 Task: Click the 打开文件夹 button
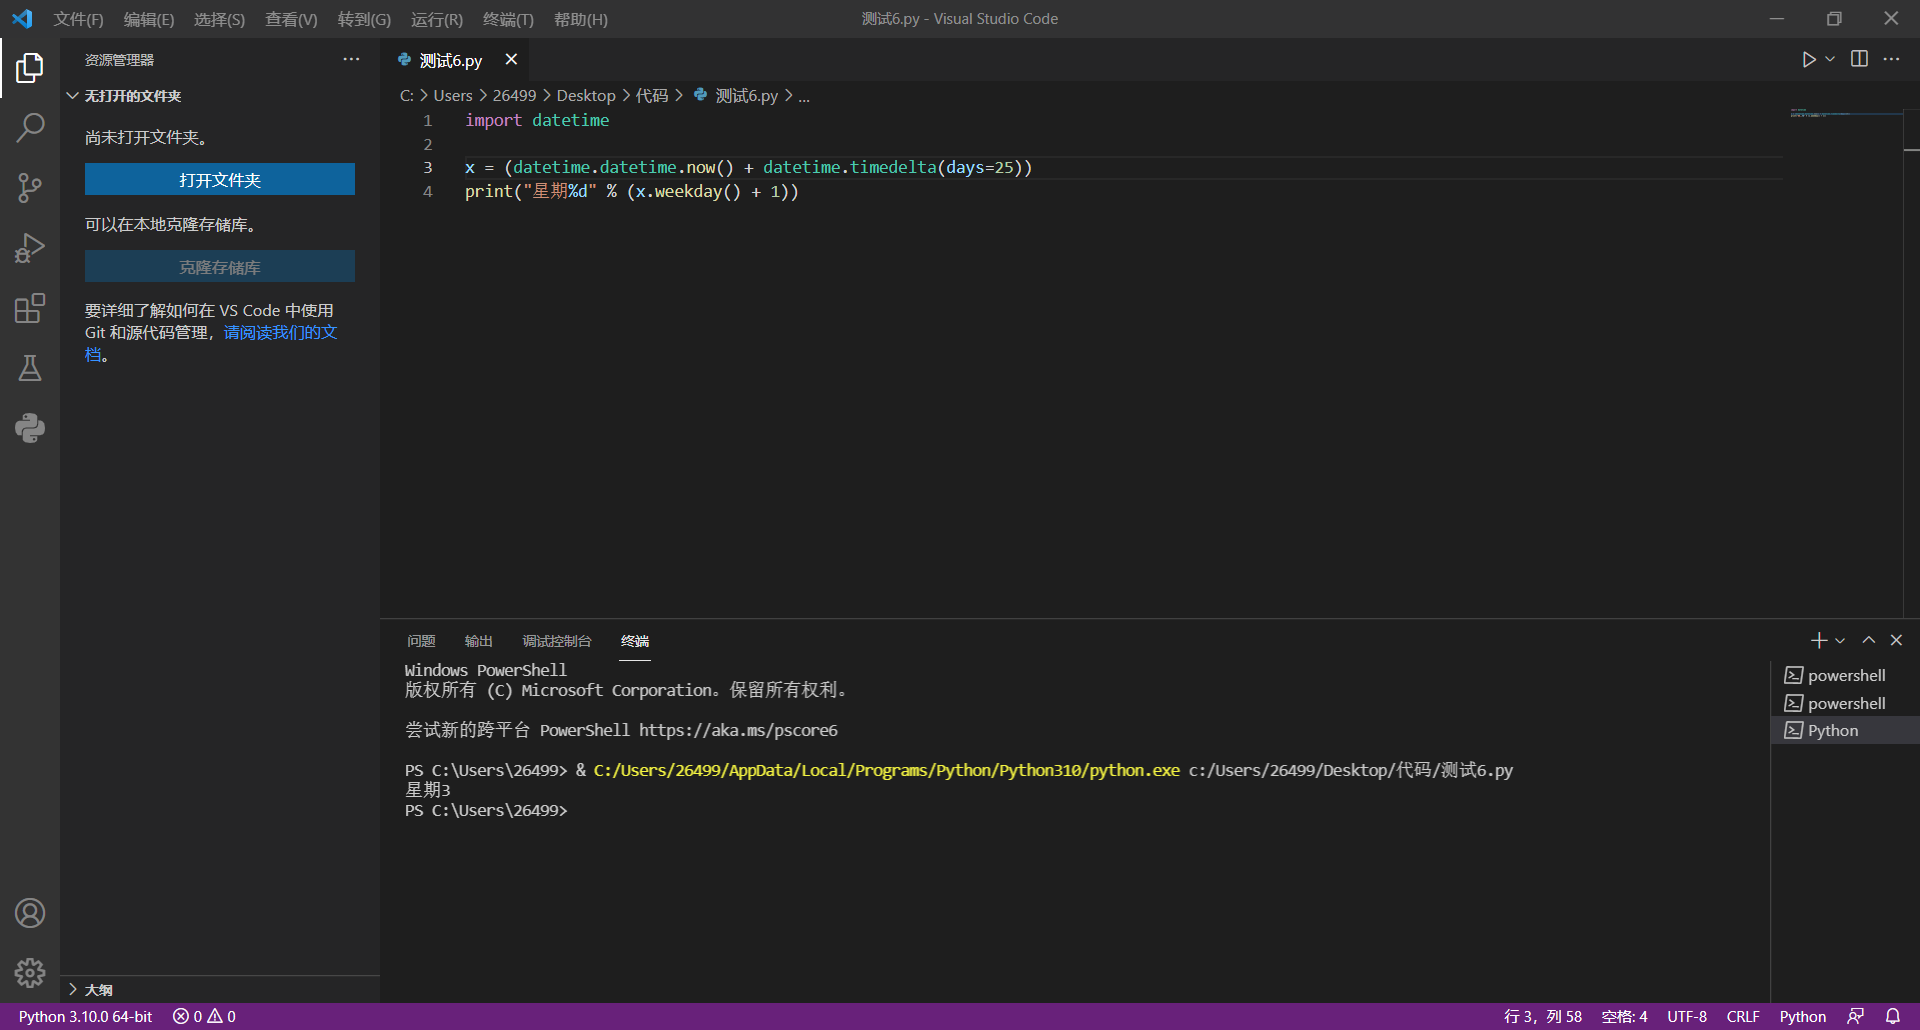click(220, 180)
